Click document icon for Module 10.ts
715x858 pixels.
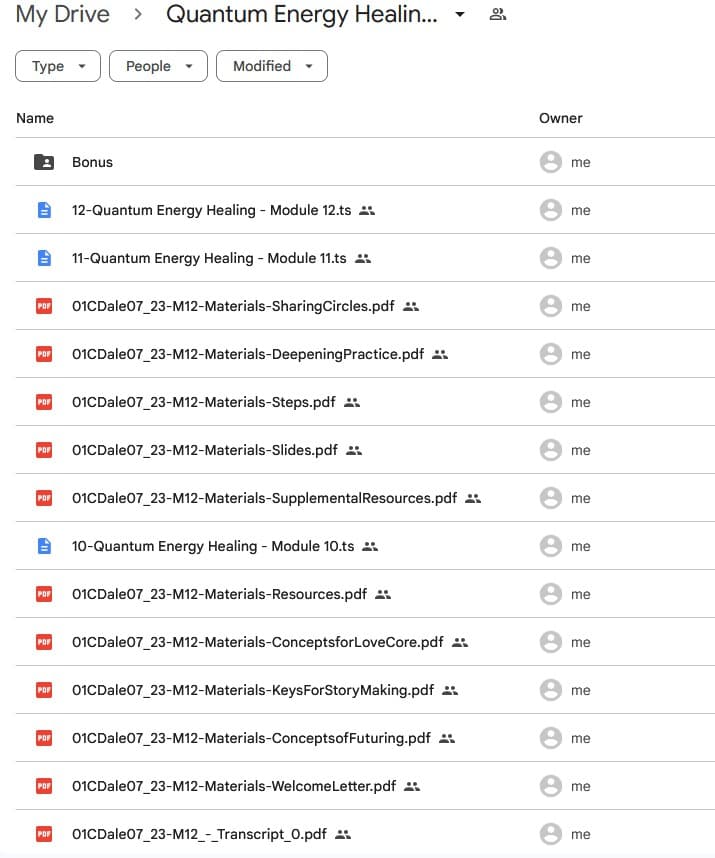[x=43, y=546]
